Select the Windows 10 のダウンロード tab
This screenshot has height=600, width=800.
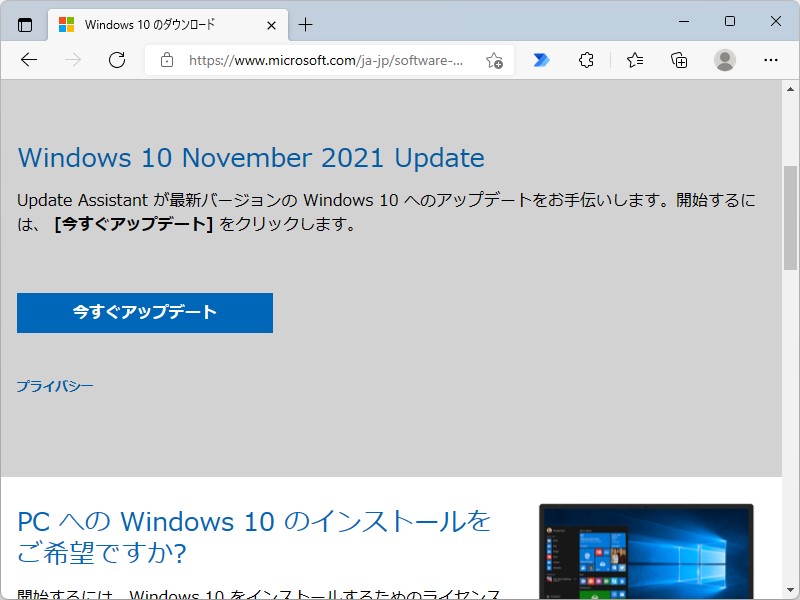(168, 24)
